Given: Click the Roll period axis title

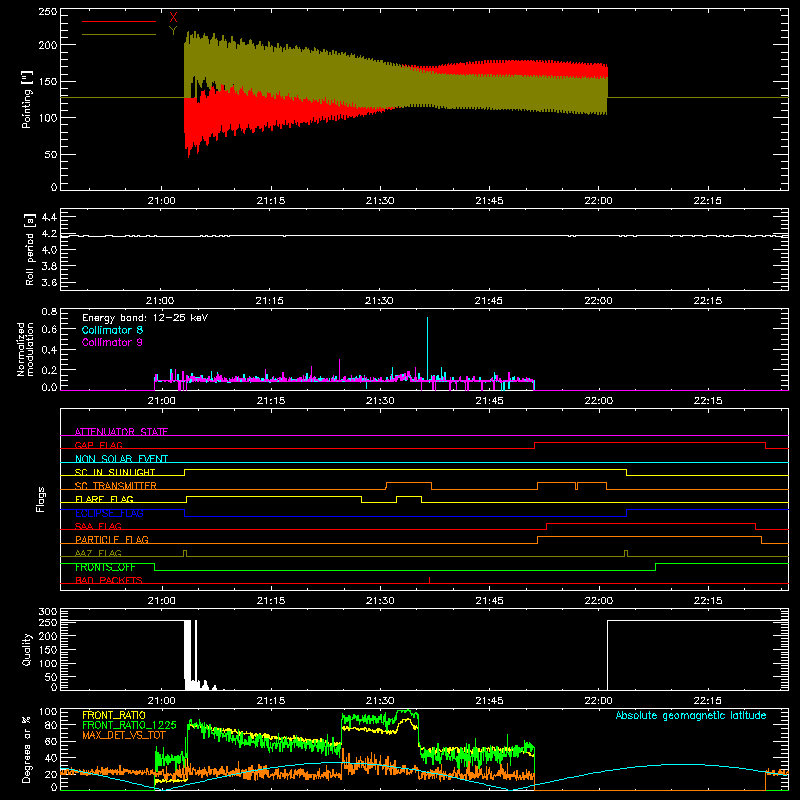Looking at the screenshot, I should pyautogui.click(x=29, y=249).
